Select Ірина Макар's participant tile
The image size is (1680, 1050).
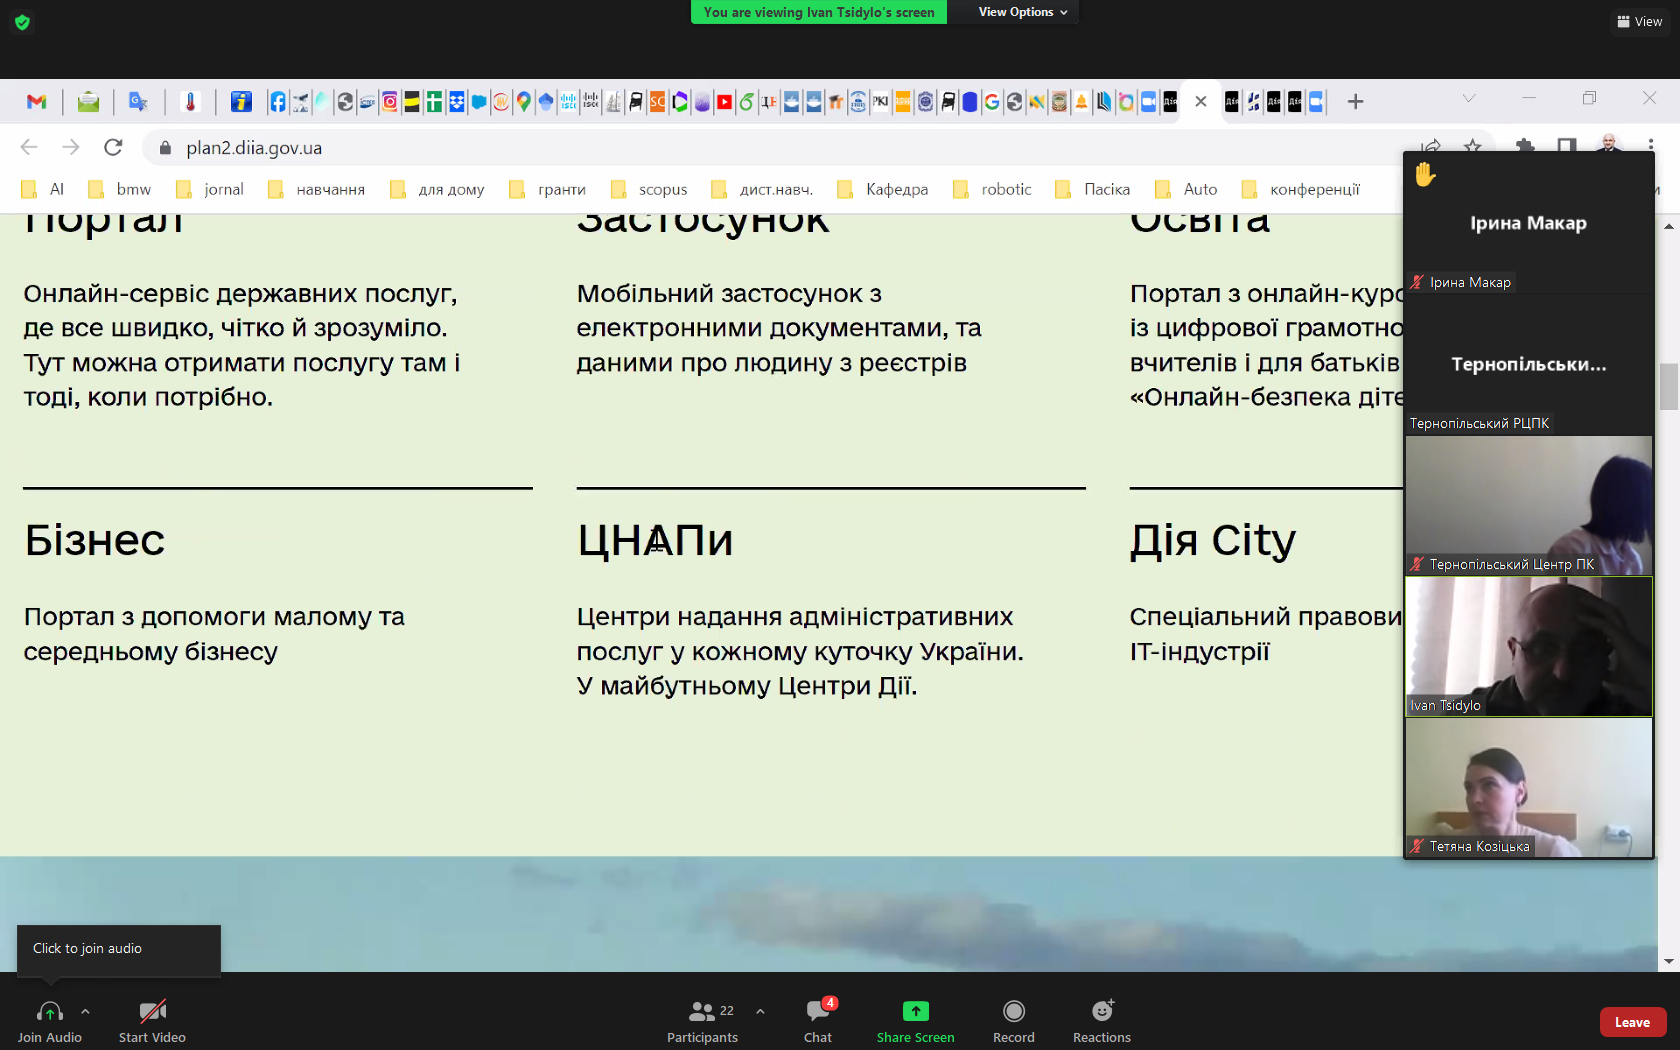click(x=1529, y=222)
